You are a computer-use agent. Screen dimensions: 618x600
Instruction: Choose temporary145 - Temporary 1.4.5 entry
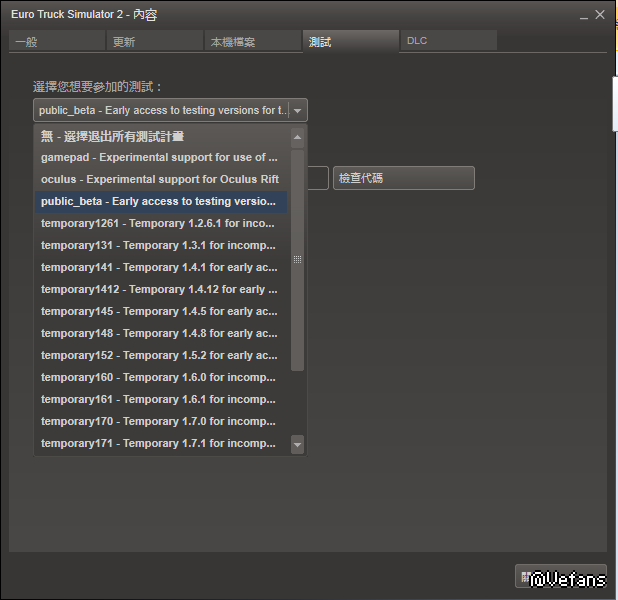coord(161,311)
